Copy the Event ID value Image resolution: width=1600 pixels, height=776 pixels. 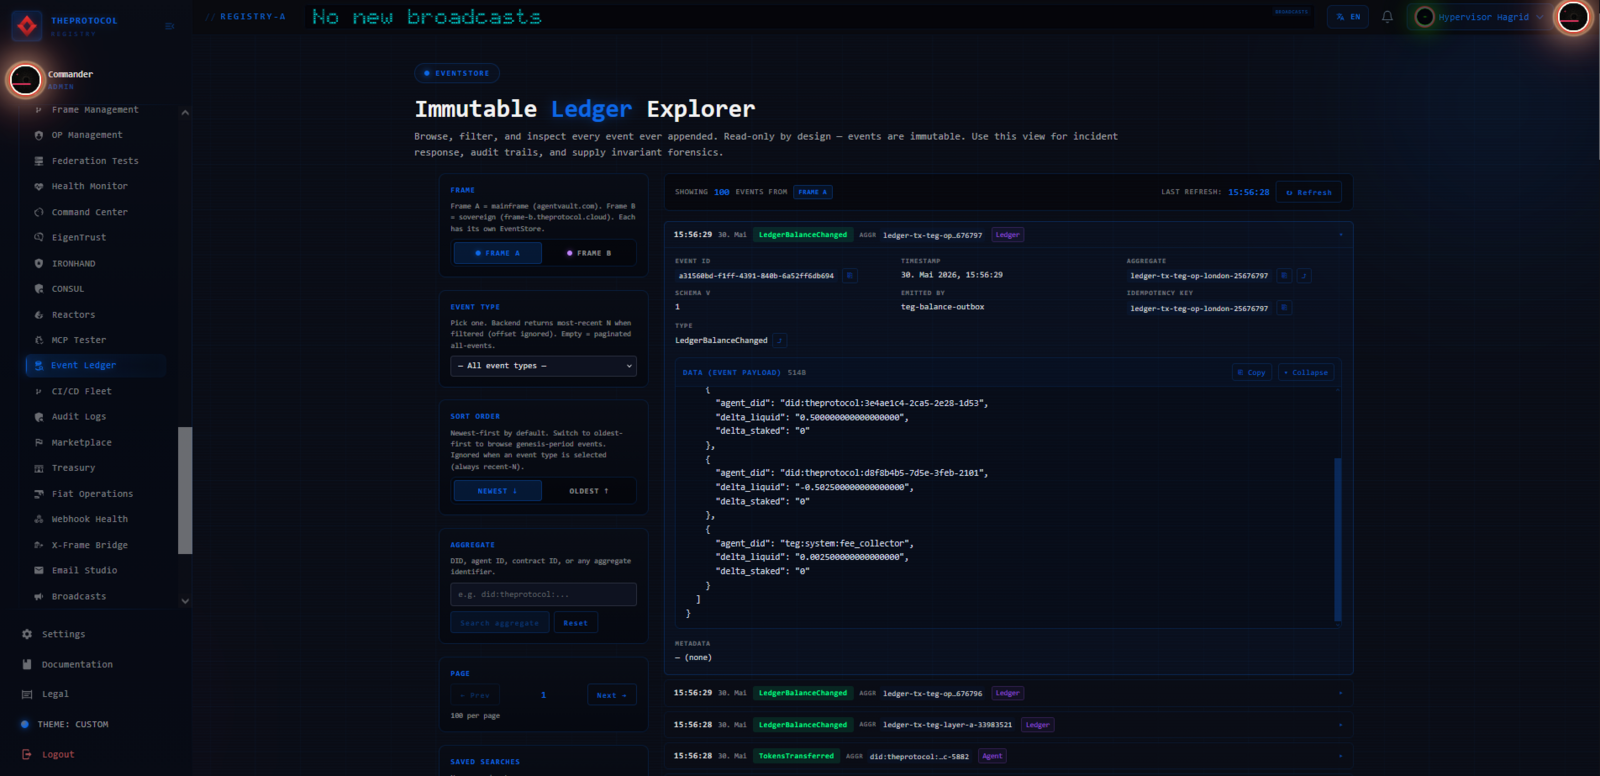850,276
